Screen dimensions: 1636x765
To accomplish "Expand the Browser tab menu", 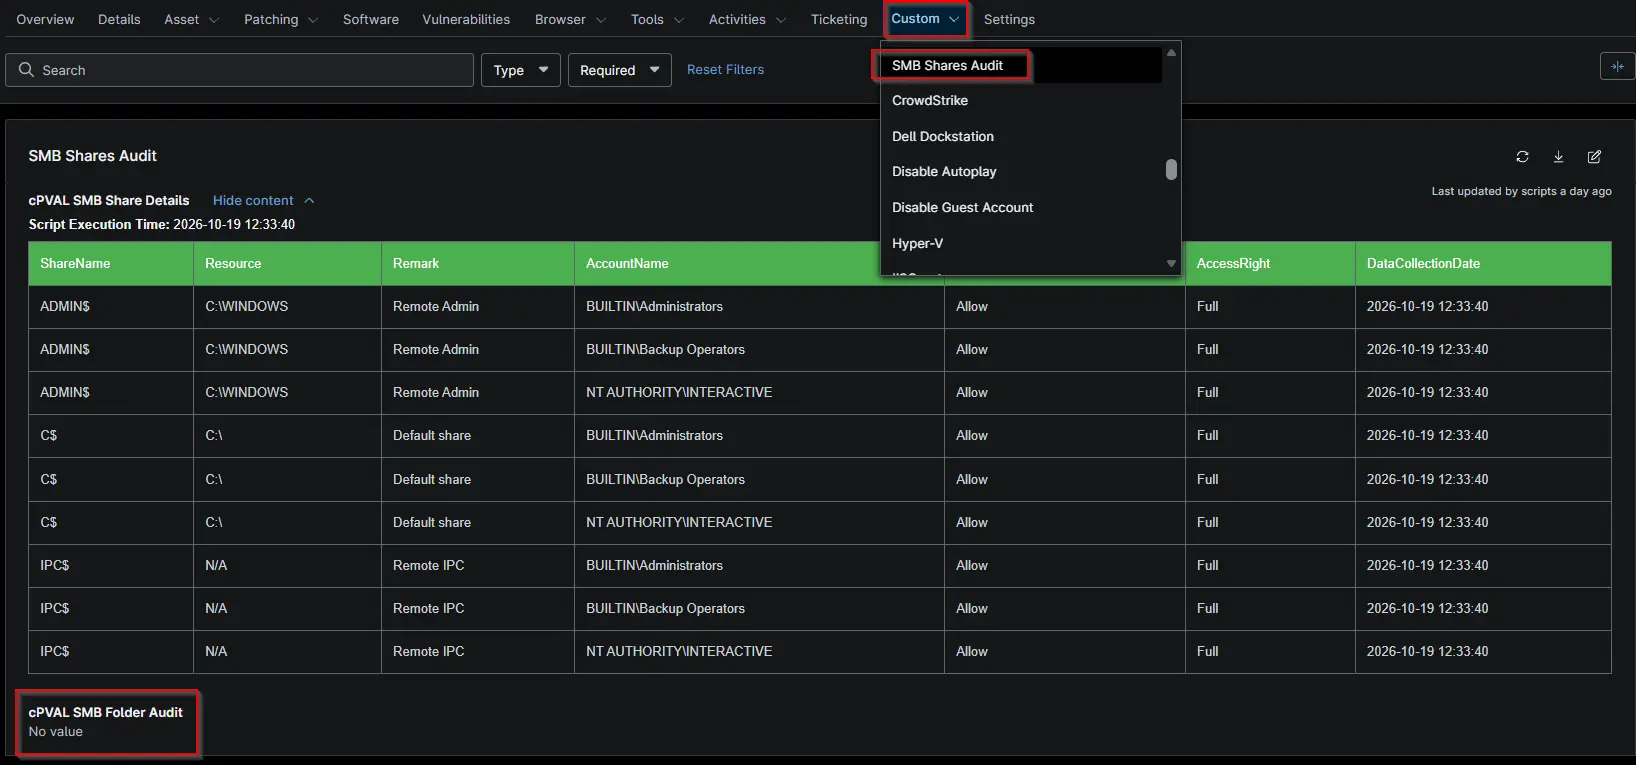I will tap(571, 19).
